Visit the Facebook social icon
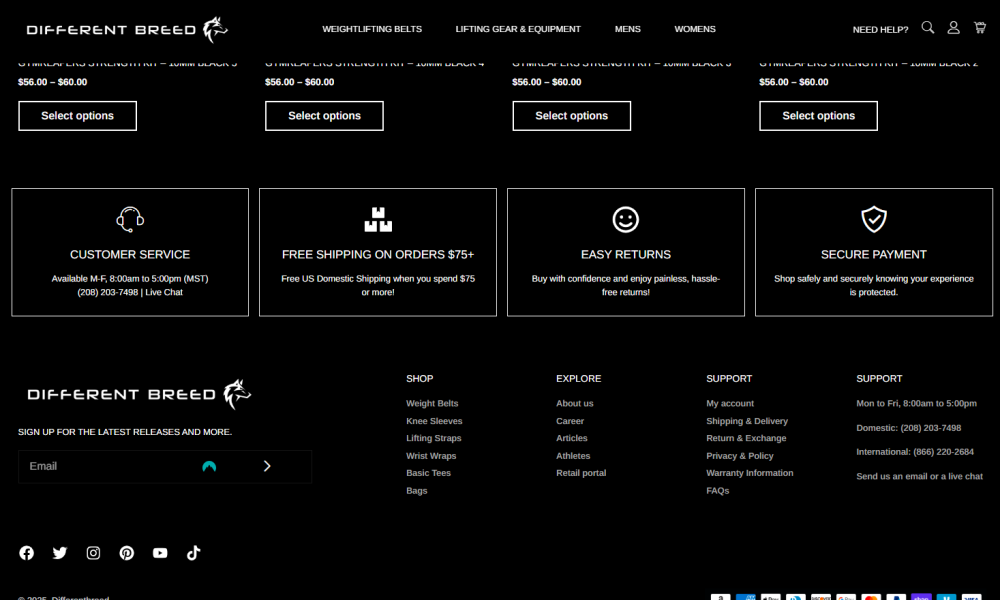The image size is (1000, 600). tap(27, 553)
